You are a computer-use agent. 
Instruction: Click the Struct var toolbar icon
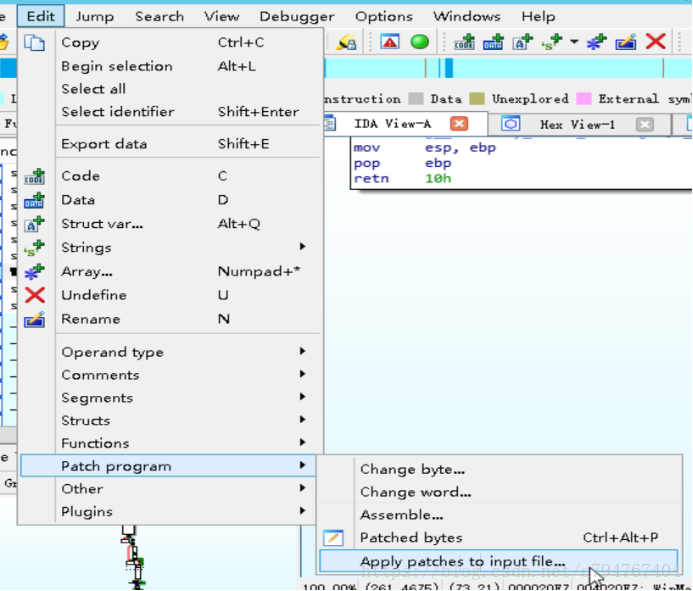pyautogui.click(x=522, y=42)
